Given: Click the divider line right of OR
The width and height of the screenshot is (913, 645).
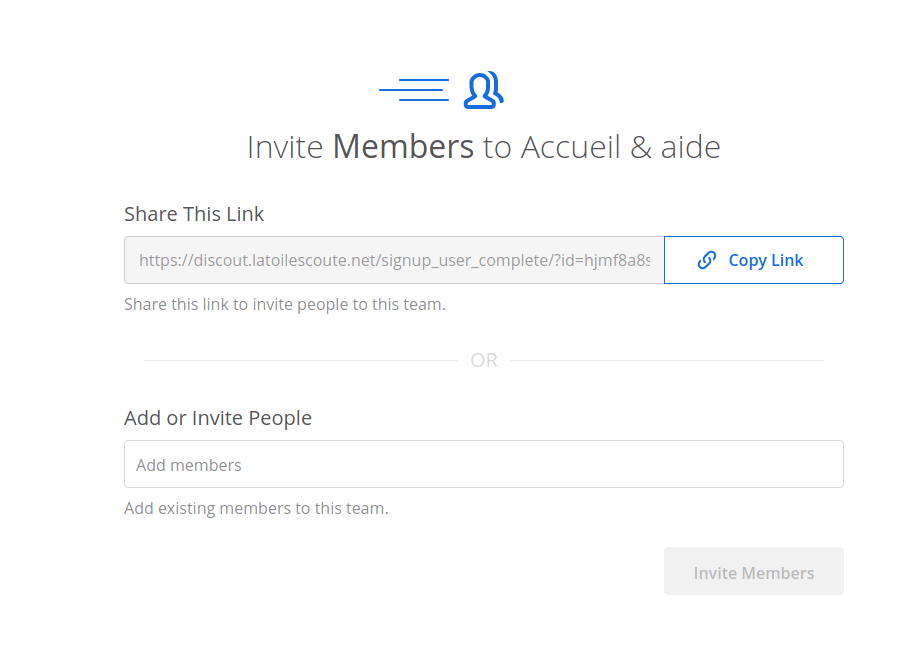Looking at the screenshot, I should point(666,360).
